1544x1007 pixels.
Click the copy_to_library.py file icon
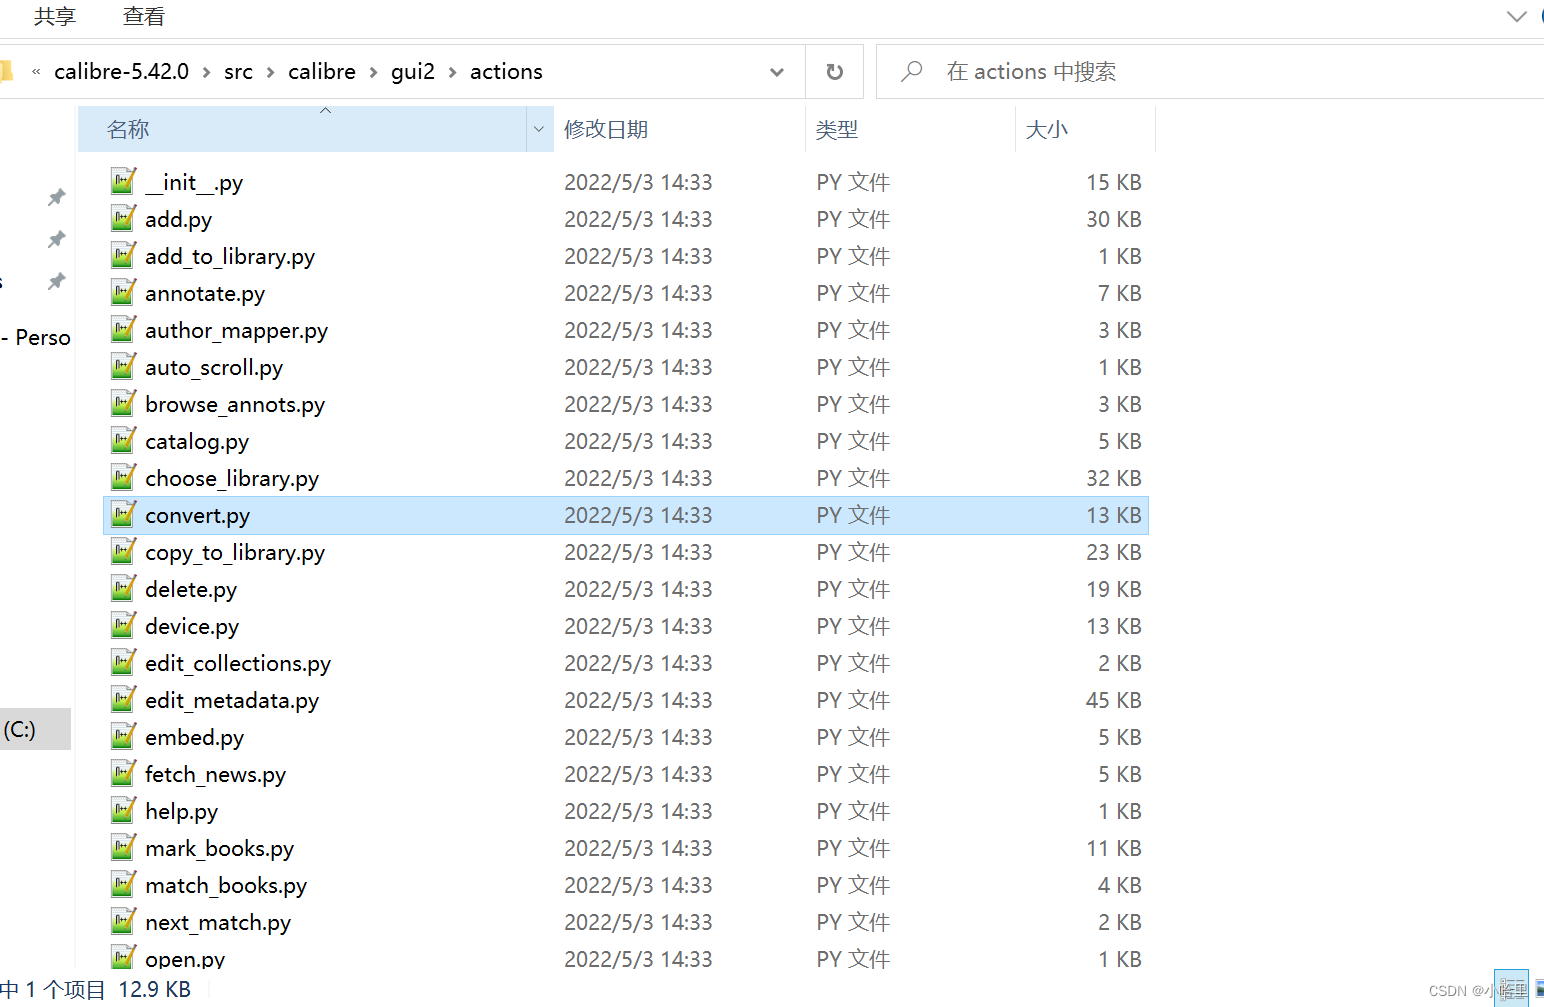point(123,551)
